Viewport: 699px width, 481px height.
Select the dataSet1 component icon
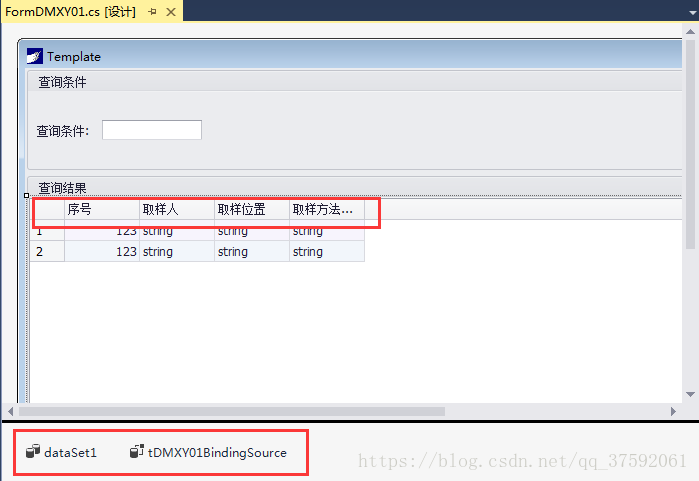tap(33, 451)
